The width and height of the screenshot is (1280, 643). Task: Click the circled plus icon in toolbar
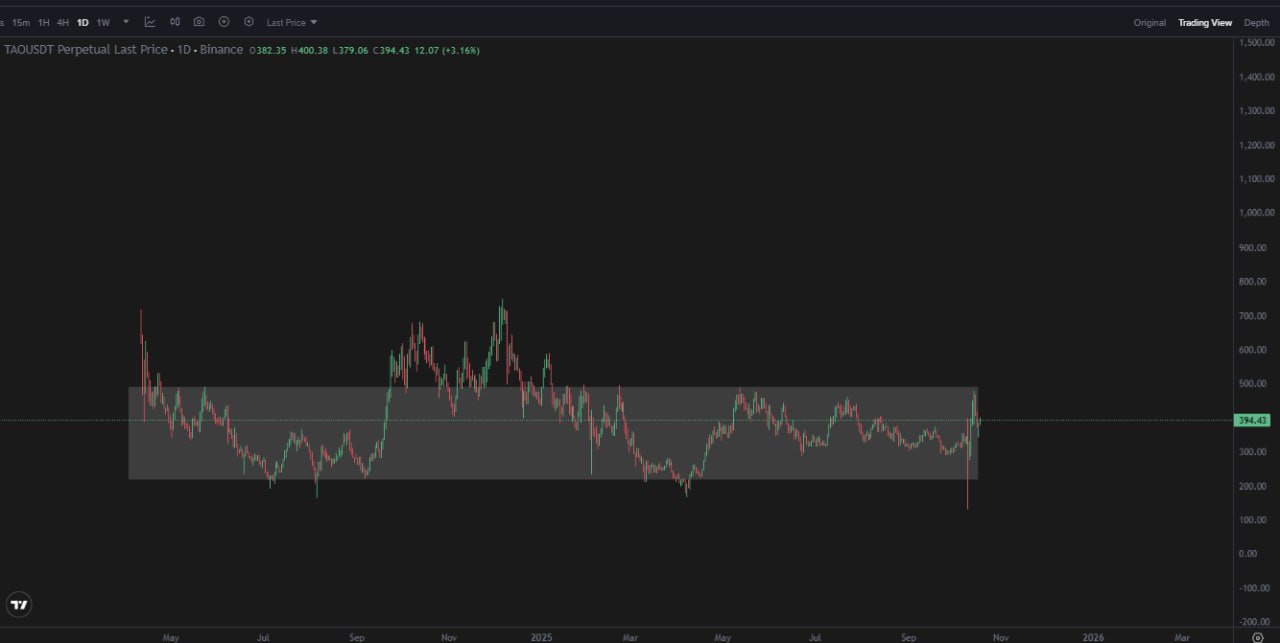point(224,22)
